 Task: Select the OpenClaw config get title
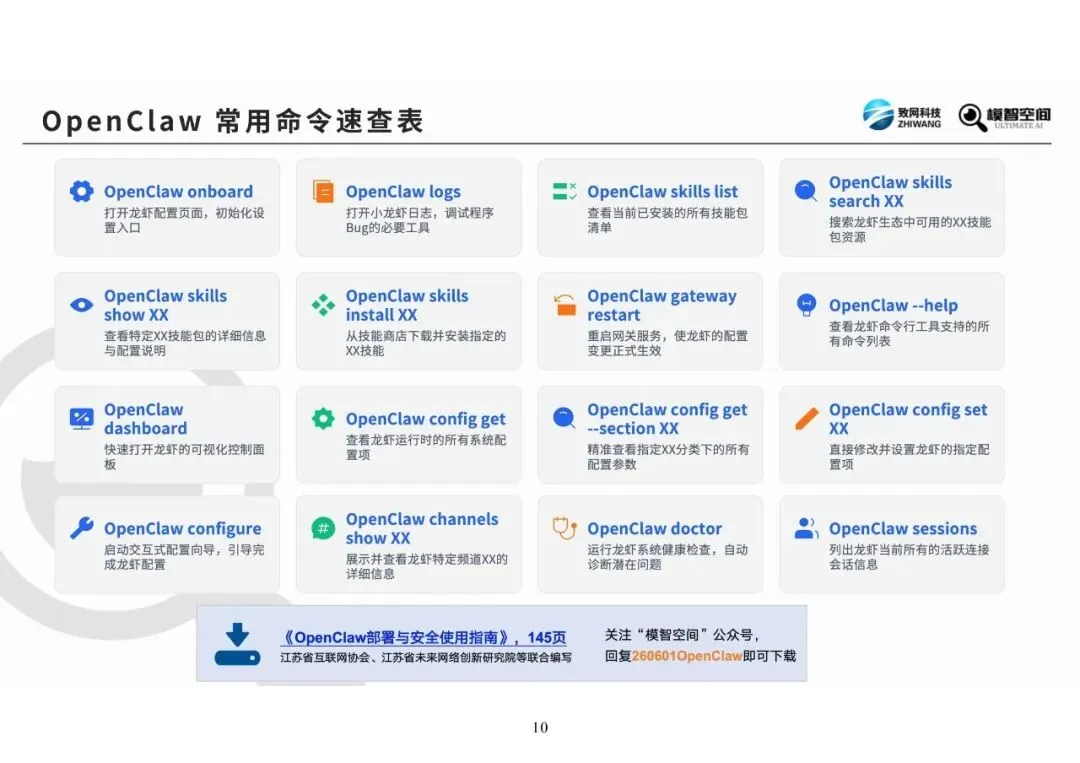tap(426, 419)
